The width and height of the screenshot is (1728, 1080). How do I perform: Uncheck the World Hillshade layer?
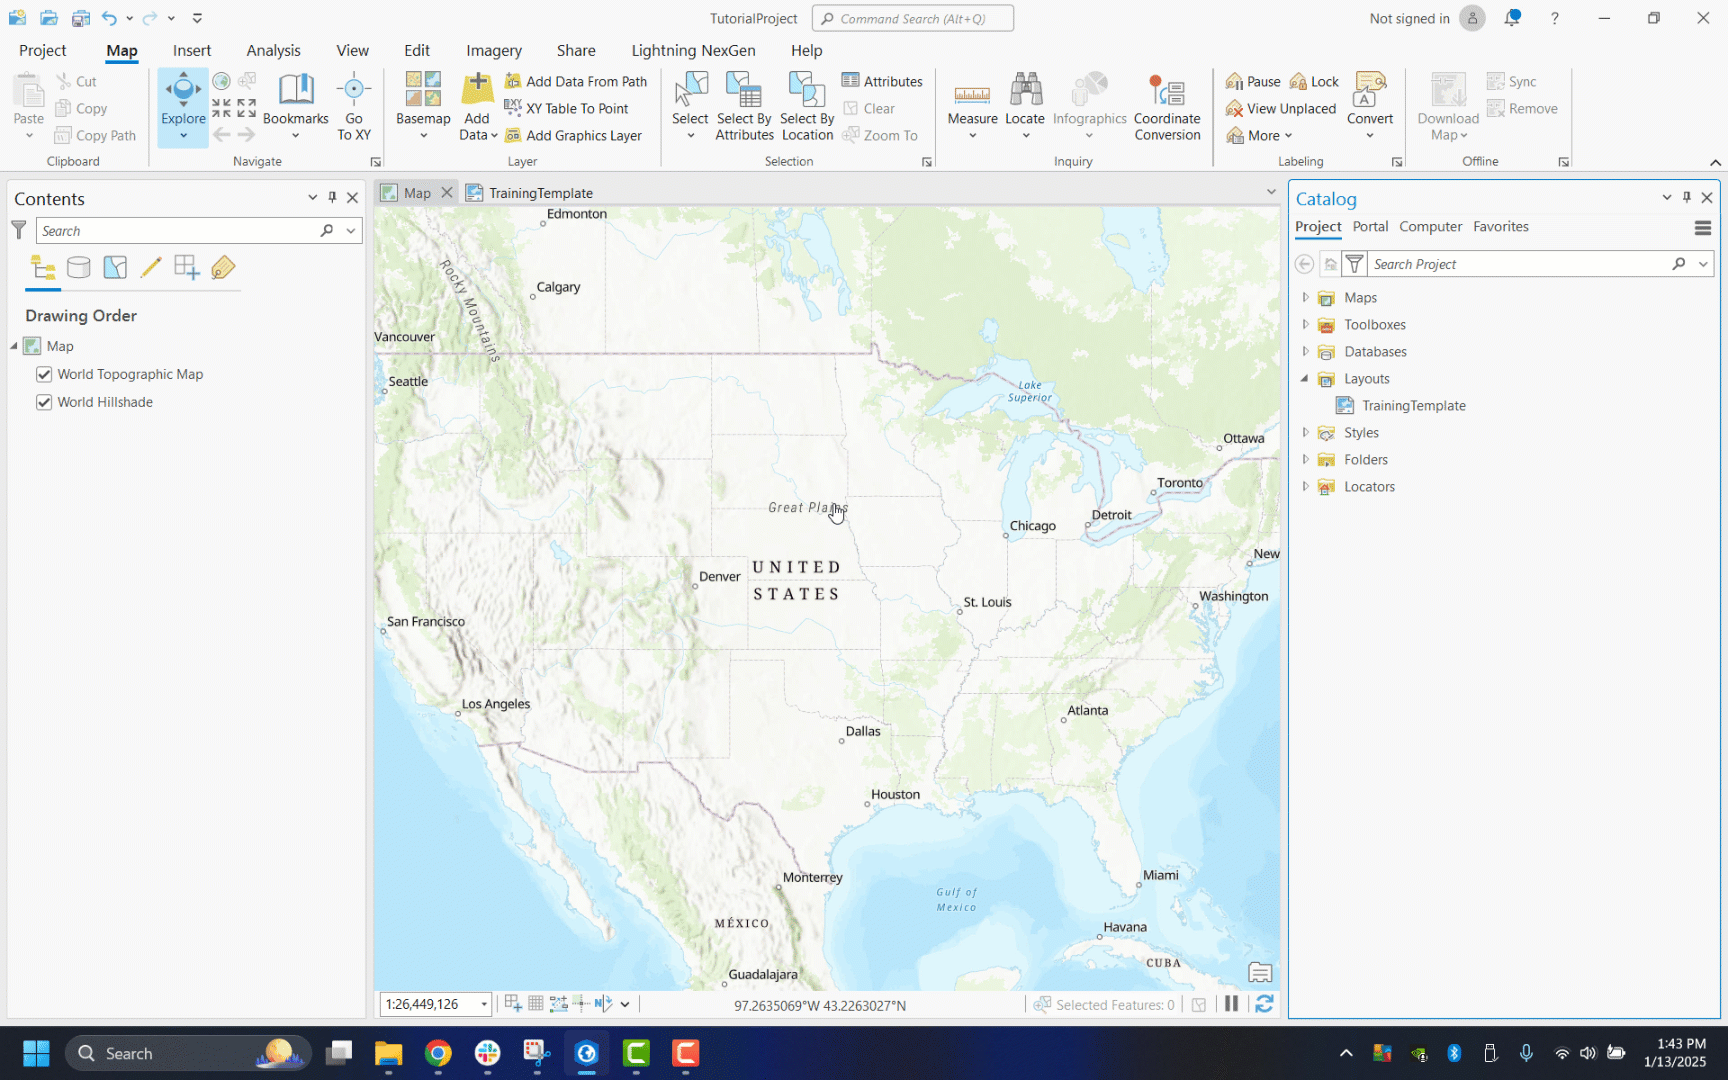[x=44, y=402]
